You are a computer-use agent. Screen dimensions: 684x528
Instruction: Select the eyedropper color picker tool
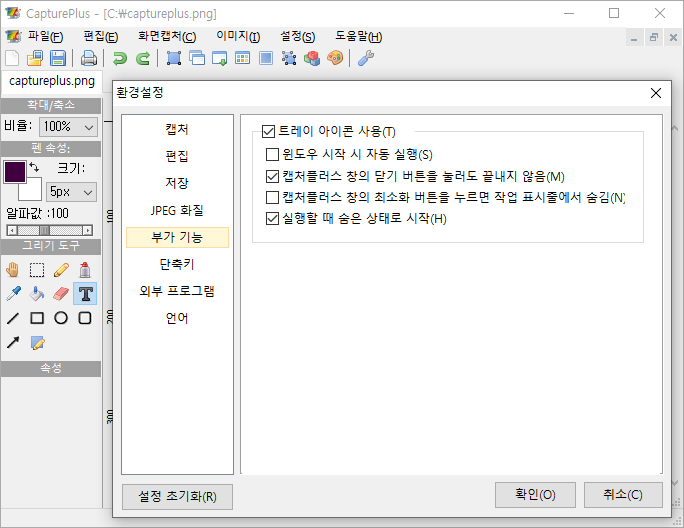pyautogui.click(x=13, y=294)
